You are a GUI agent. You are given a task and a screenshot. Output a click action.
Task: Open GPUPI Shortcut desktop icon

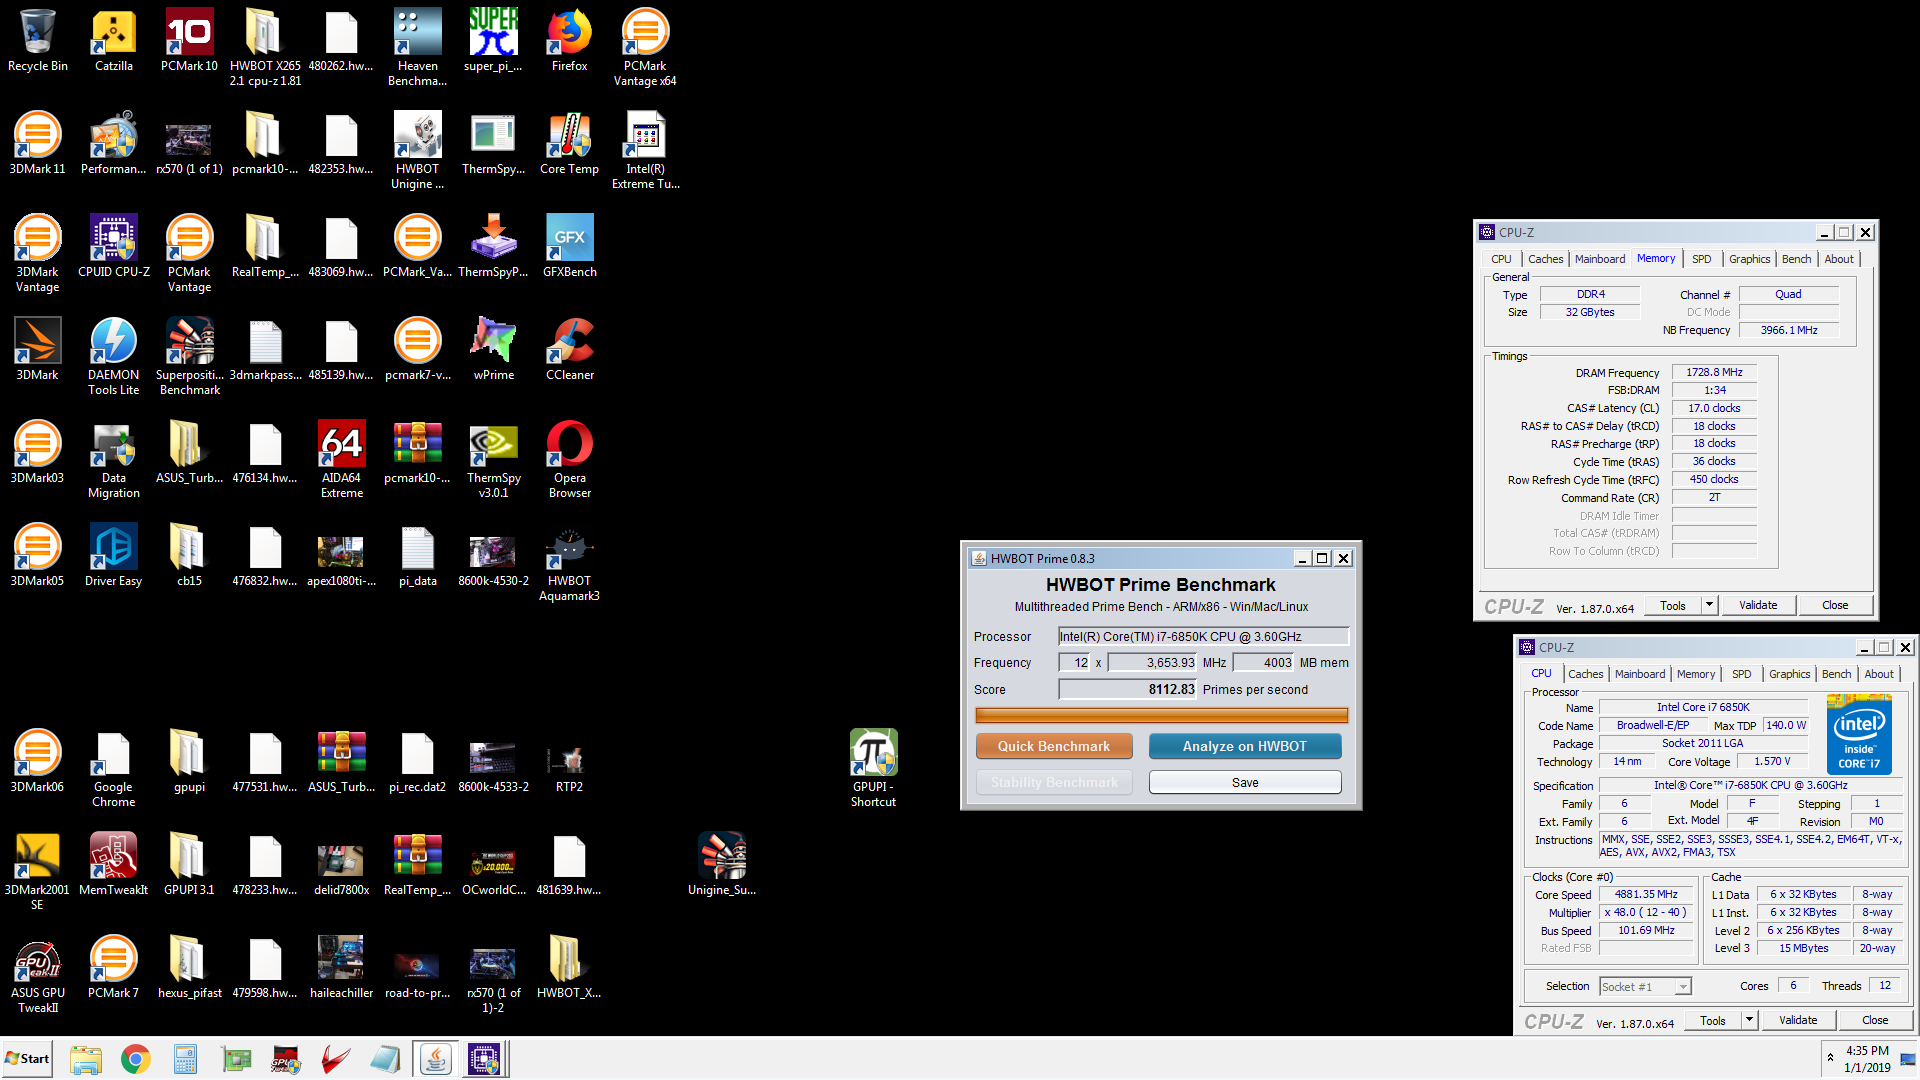pos(873,769)
